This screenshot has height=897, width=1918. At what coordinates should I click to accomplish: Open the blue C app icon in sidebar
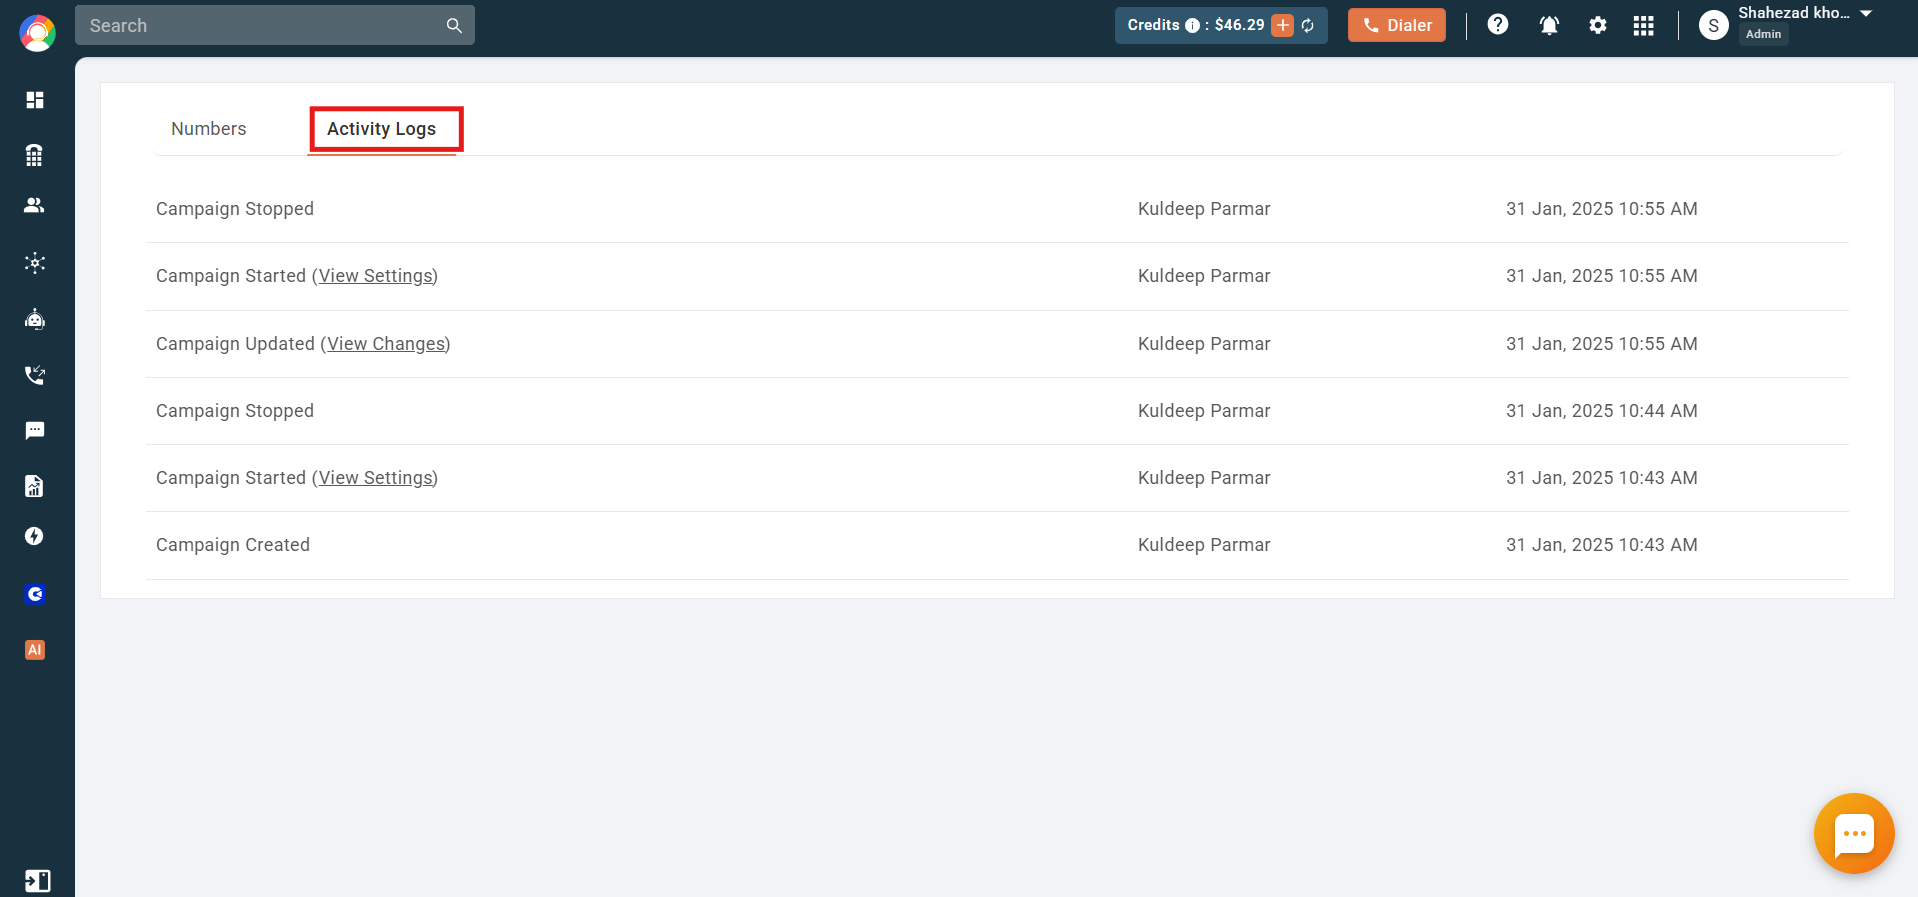tap(35, 594)
